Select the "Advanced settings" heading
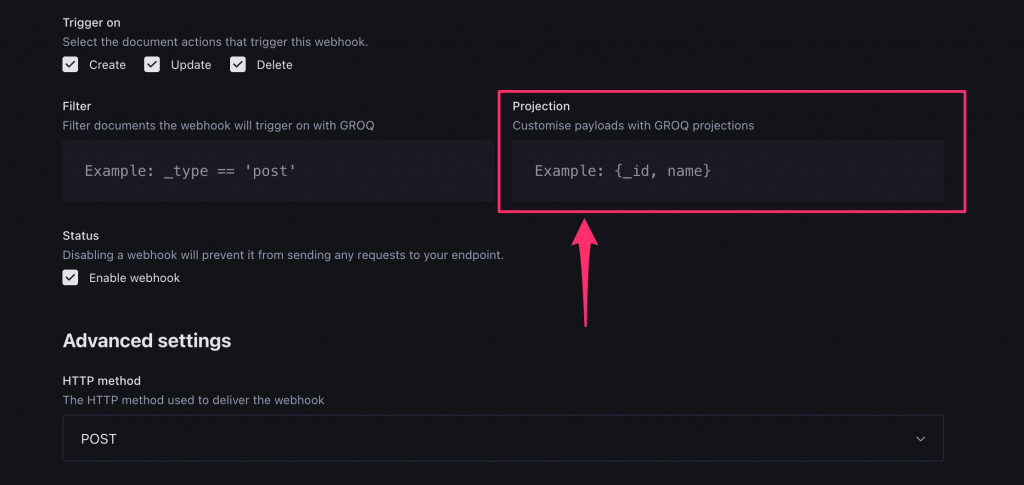The image size is (1024, 485). [x=147, y=341]
